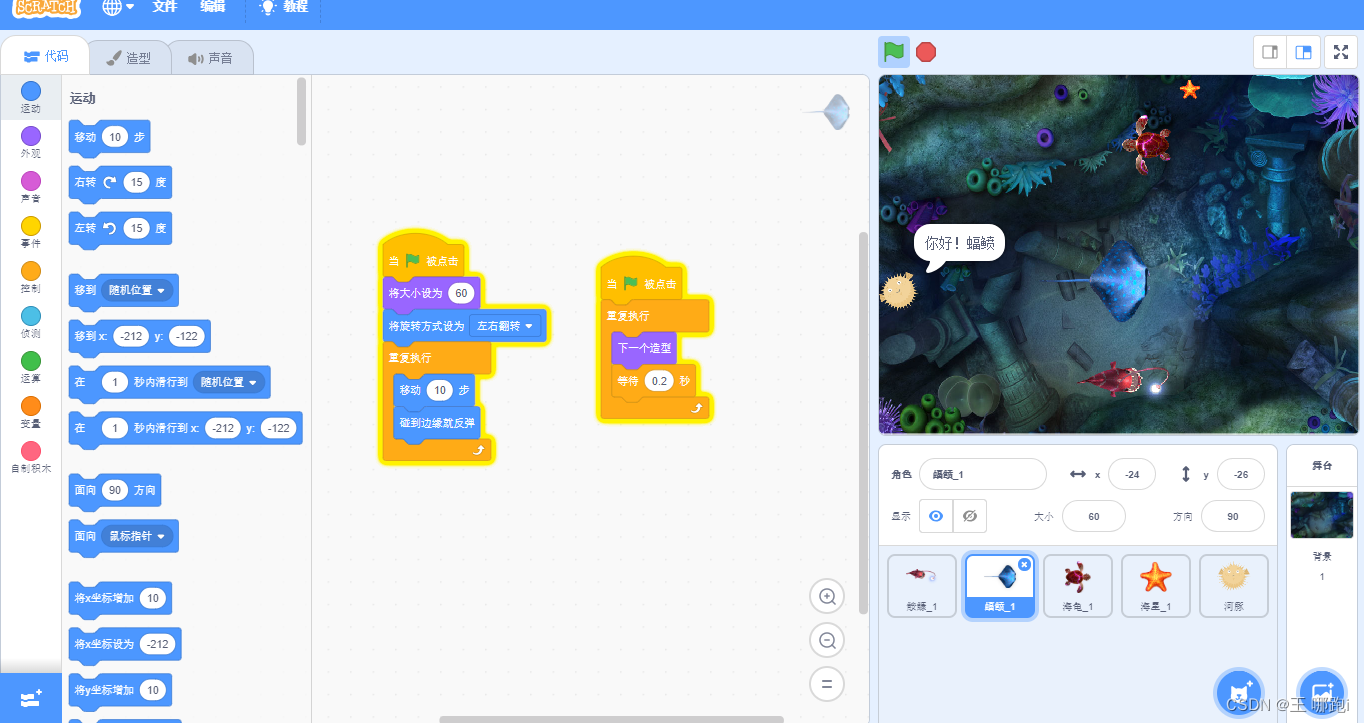Open the language globe menu

pos(118,7)
